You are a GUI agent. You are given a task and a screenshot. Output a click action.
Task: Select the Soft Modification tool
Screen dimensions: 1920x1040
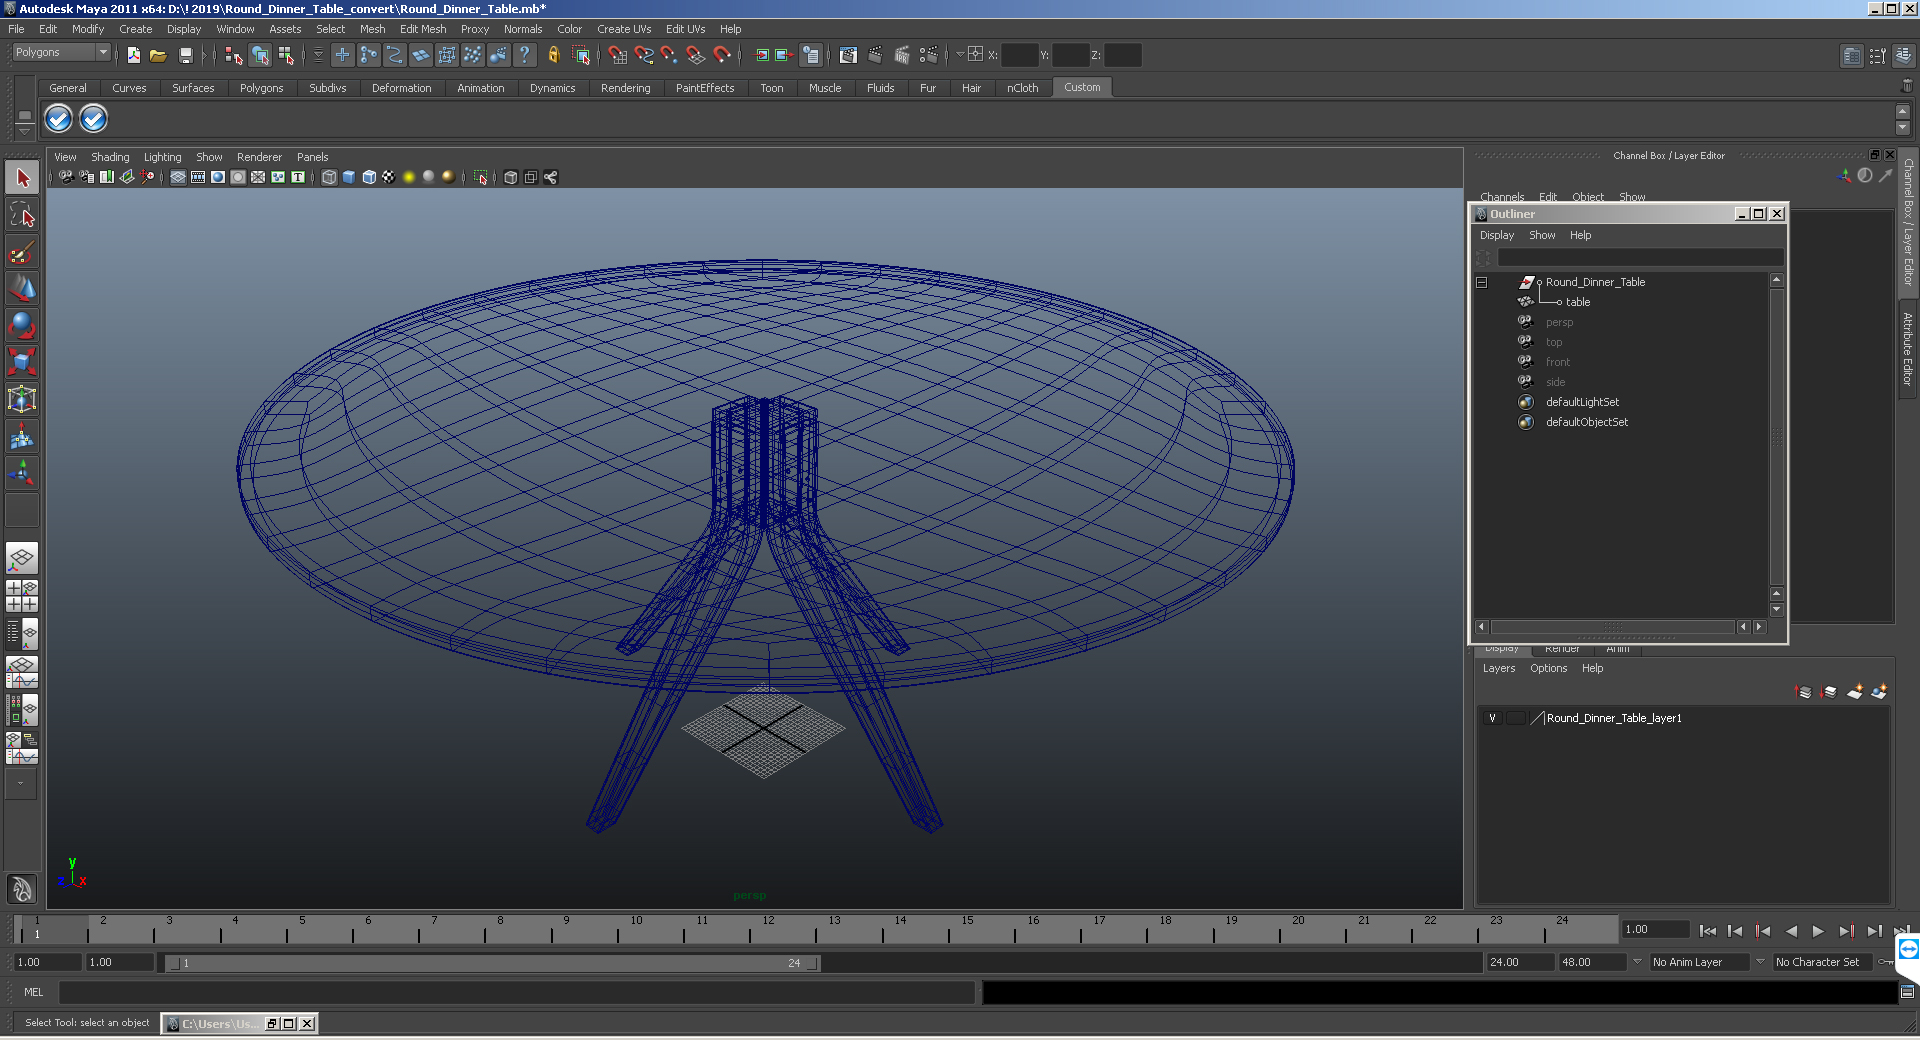[22, 436]
